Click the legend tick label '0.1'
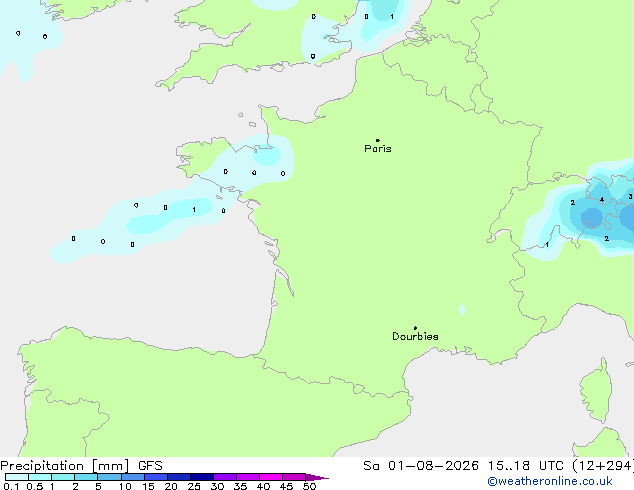634x490 pixels. 11,486
